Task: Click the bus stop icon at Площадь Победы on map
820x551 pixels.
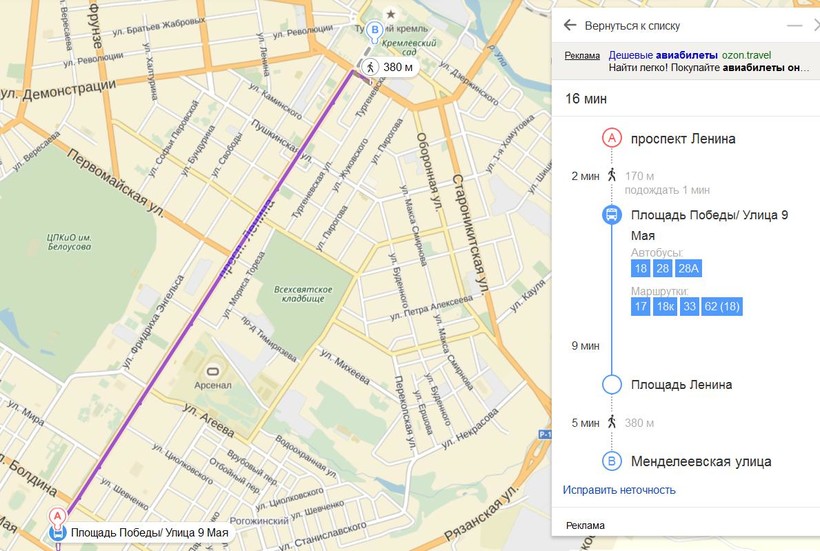Action: click(58, 533)
